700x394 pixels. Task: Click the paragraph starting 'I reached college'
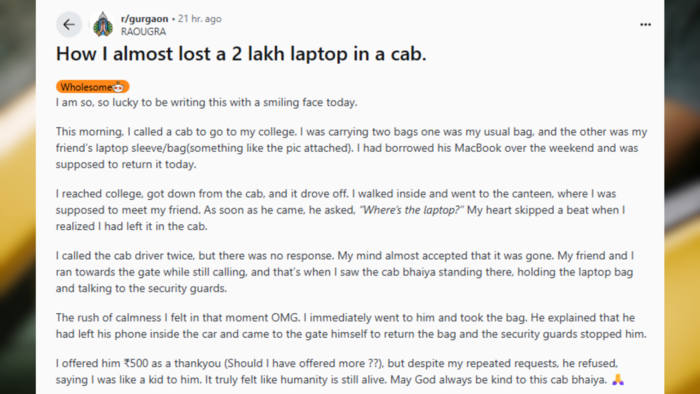pos(340,210)
